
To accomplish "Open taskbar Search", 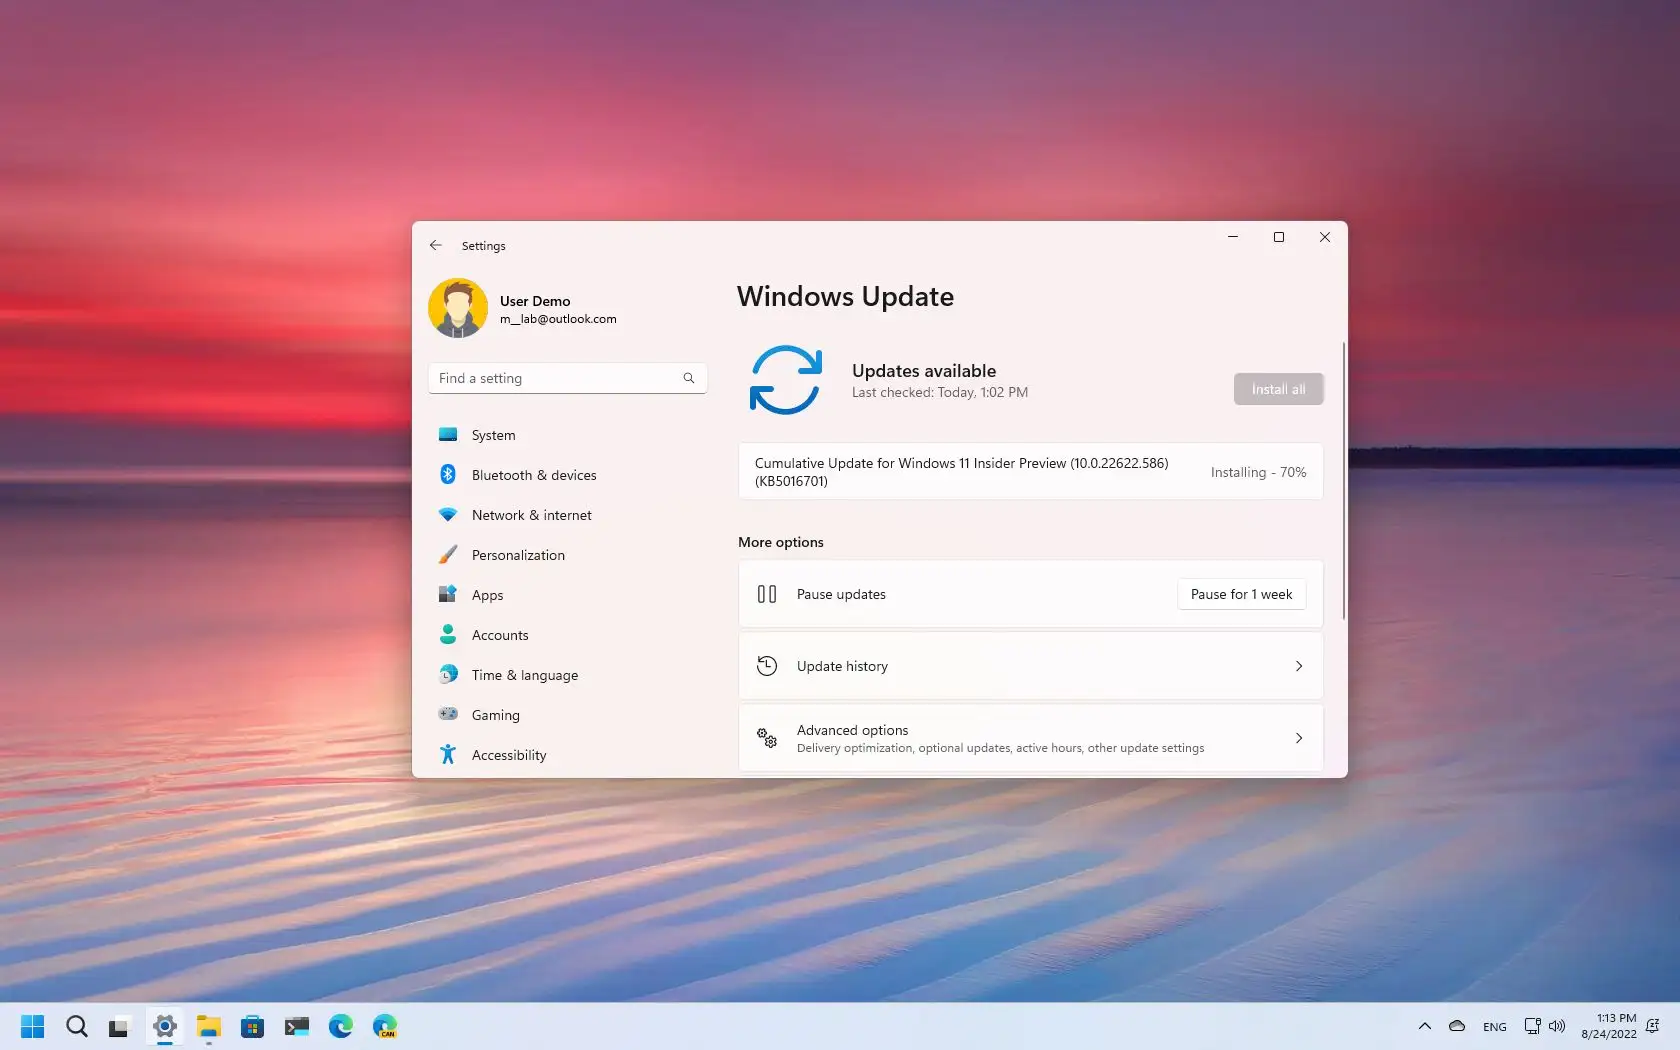I will [77, 1026].
